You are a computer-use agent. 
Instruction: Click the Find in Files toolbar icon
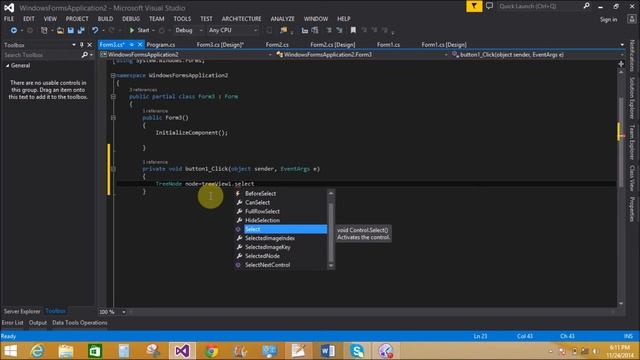283,30
